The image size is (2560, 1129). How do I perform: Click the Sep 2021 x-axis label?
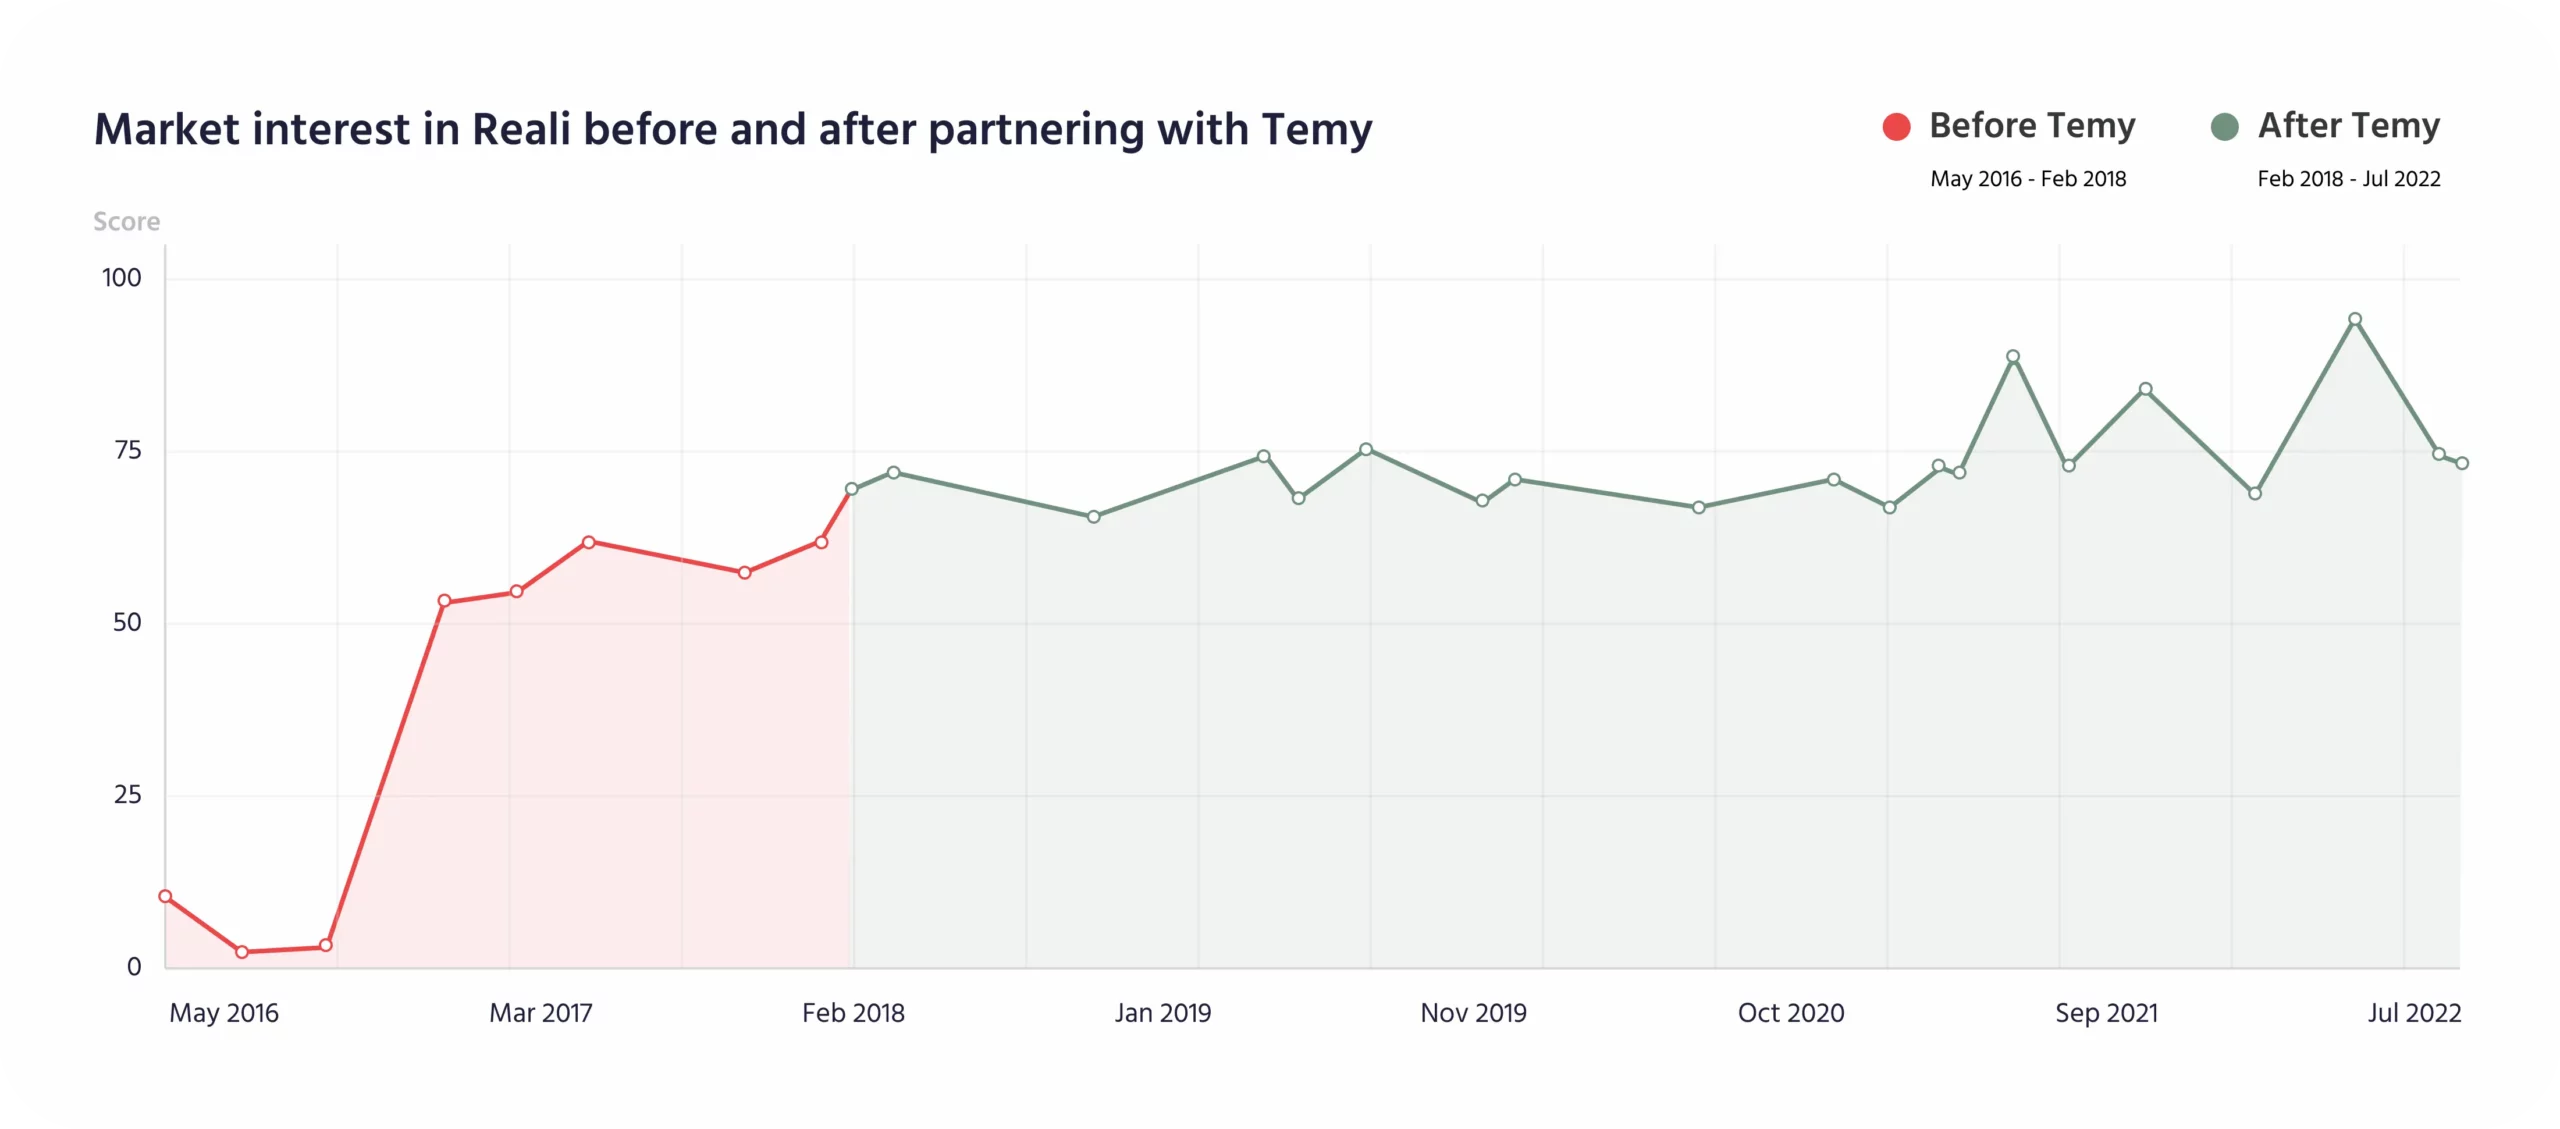pos(2106,1013)
